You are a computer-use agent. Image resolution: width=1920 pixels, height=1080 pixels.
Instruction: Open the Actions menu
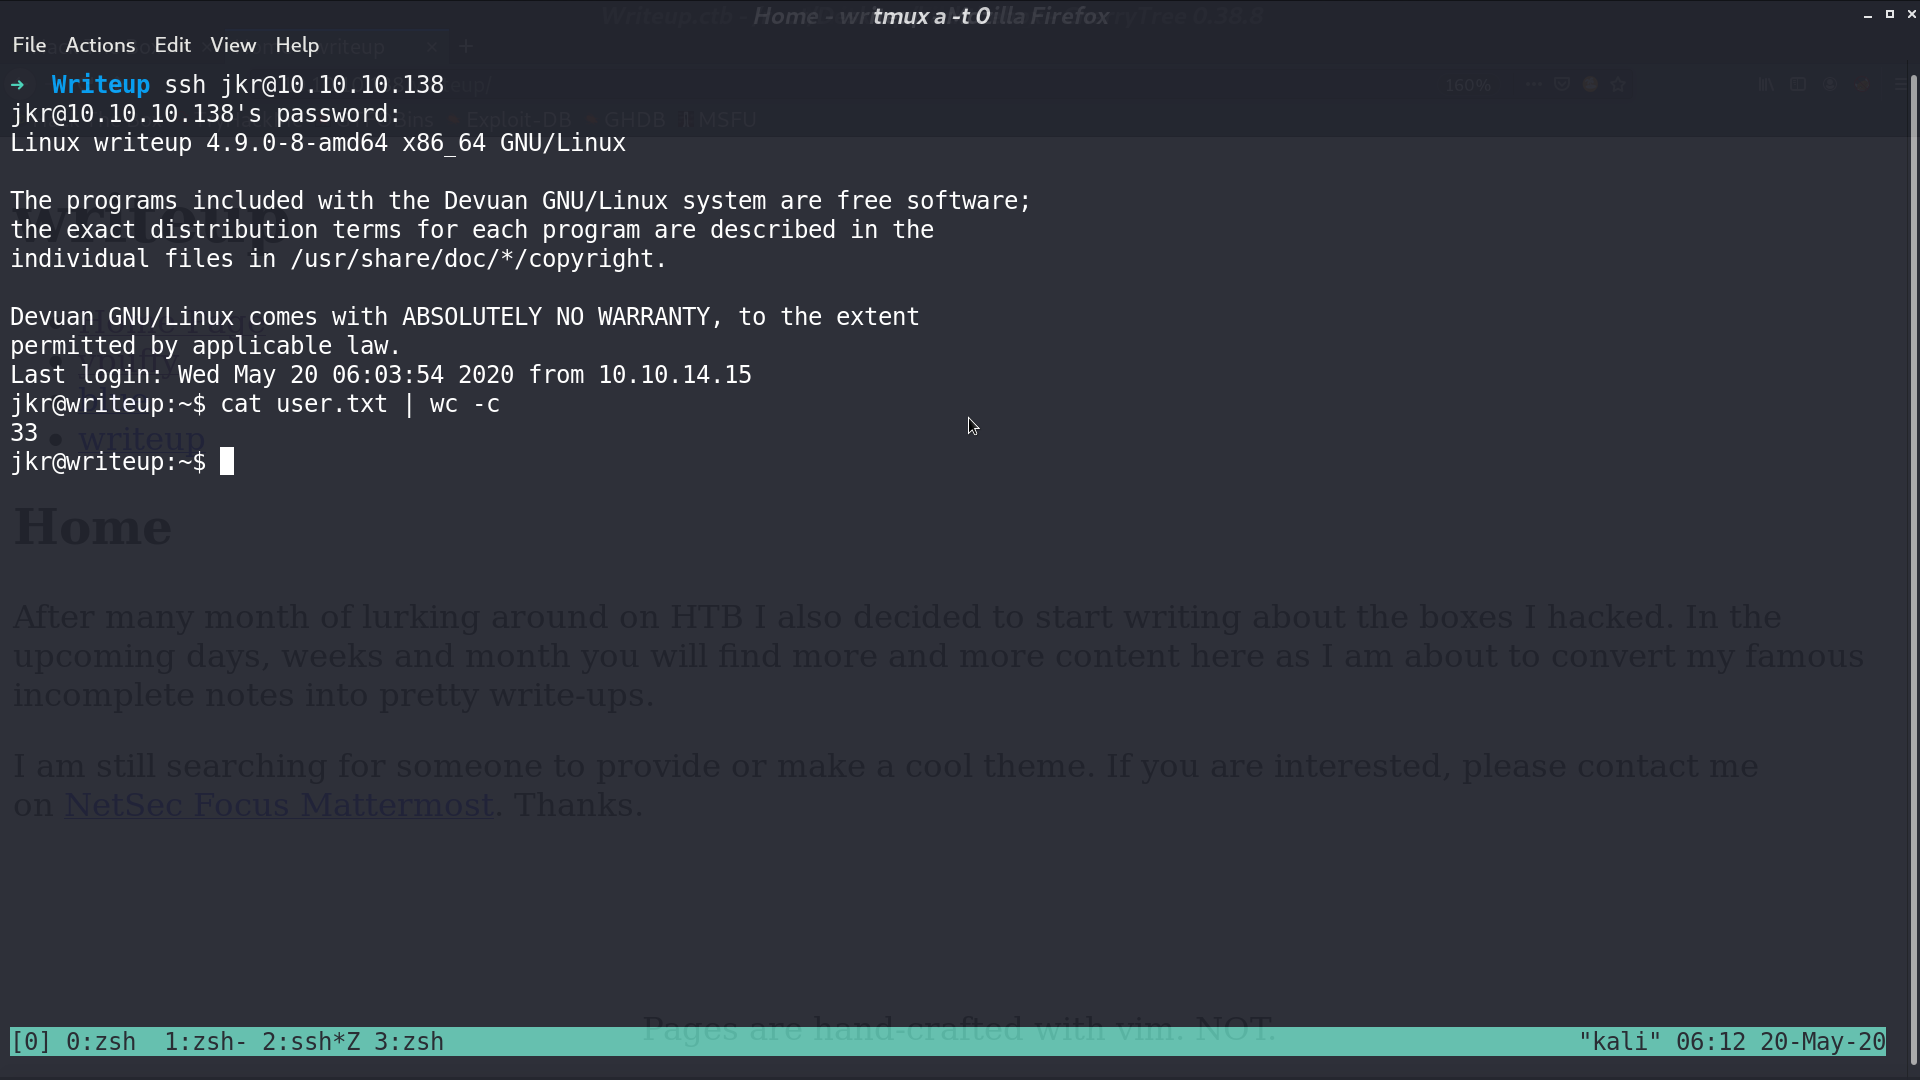point(100,45)
